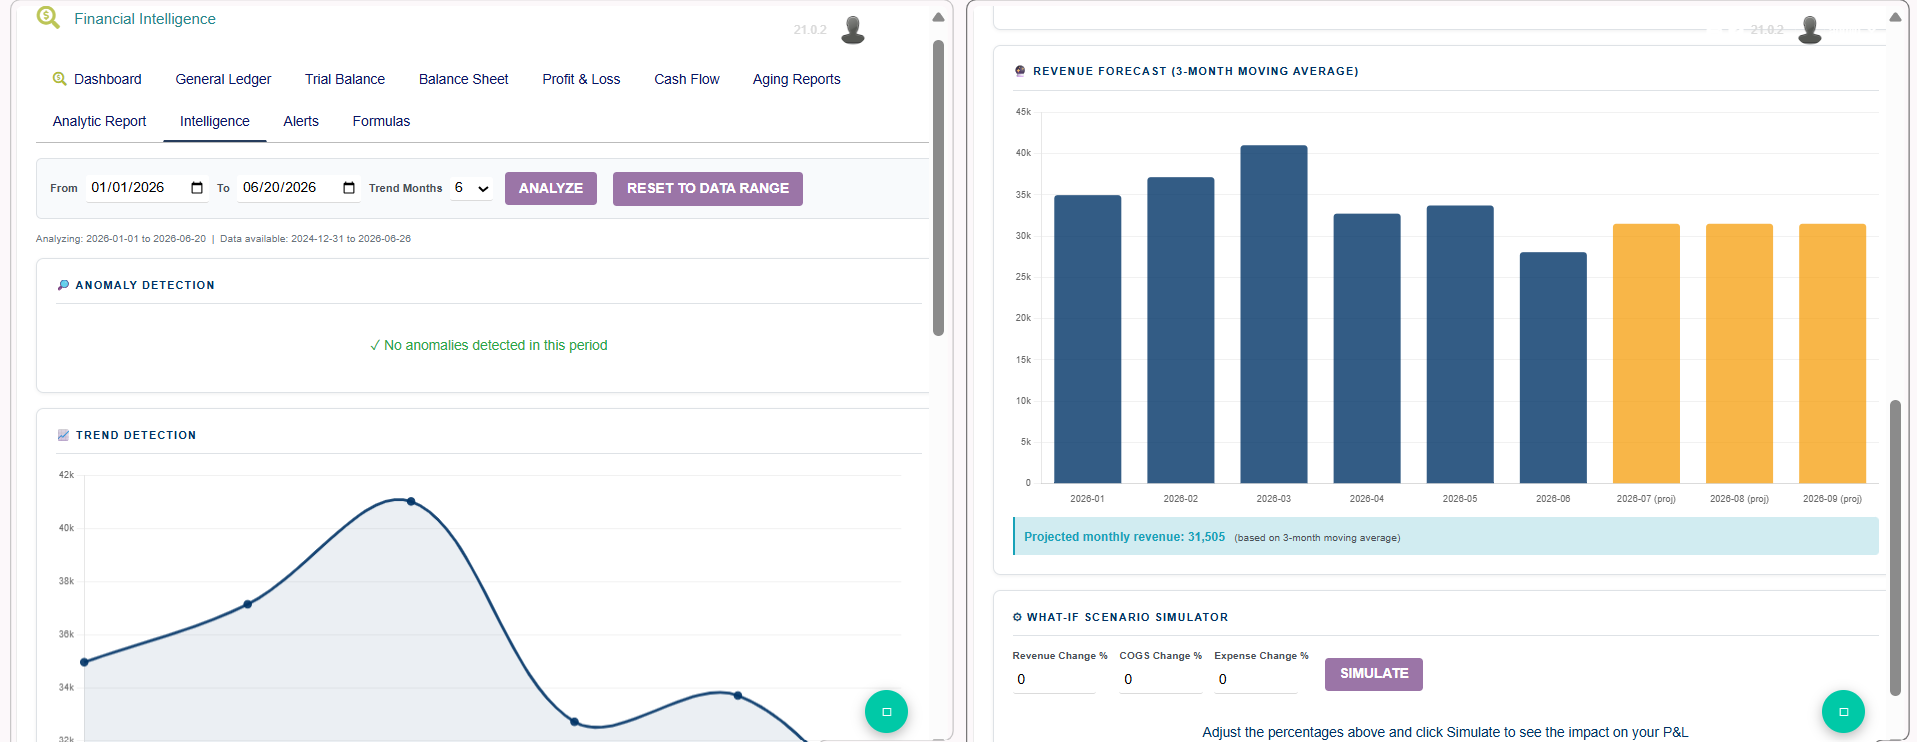1917x742 pixels.
Task: Click the peak data point on trend chart
Action: pyautogui.click(x=411, y=501)
